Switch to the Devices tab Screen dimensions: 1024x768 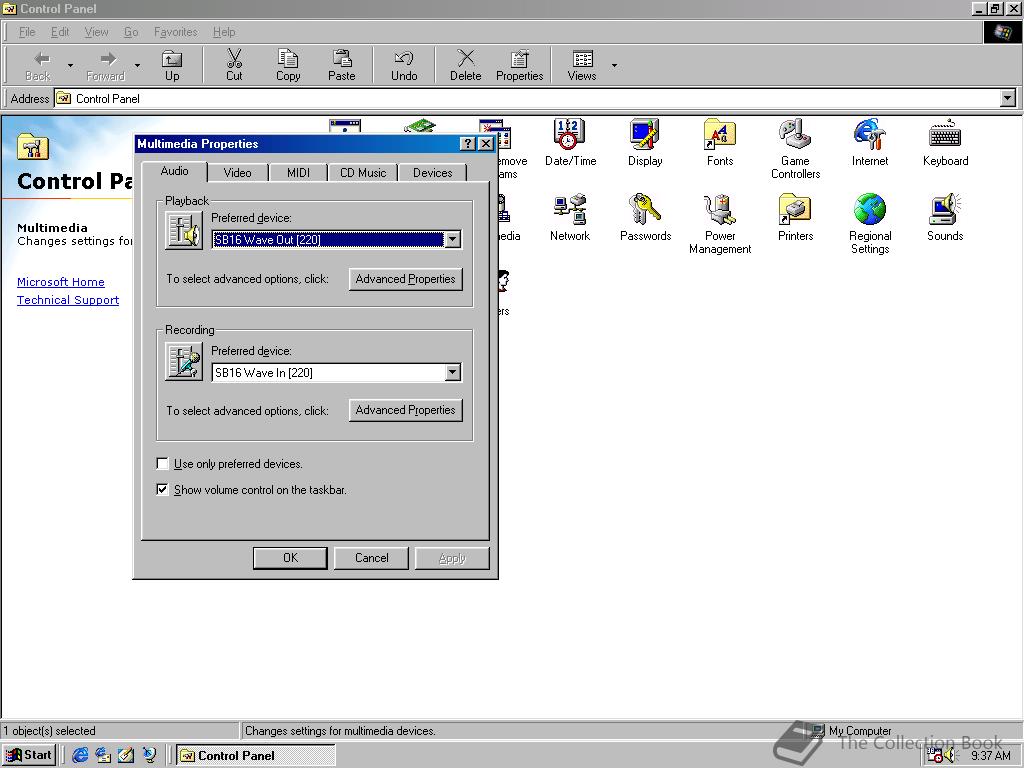pos(432,172)
